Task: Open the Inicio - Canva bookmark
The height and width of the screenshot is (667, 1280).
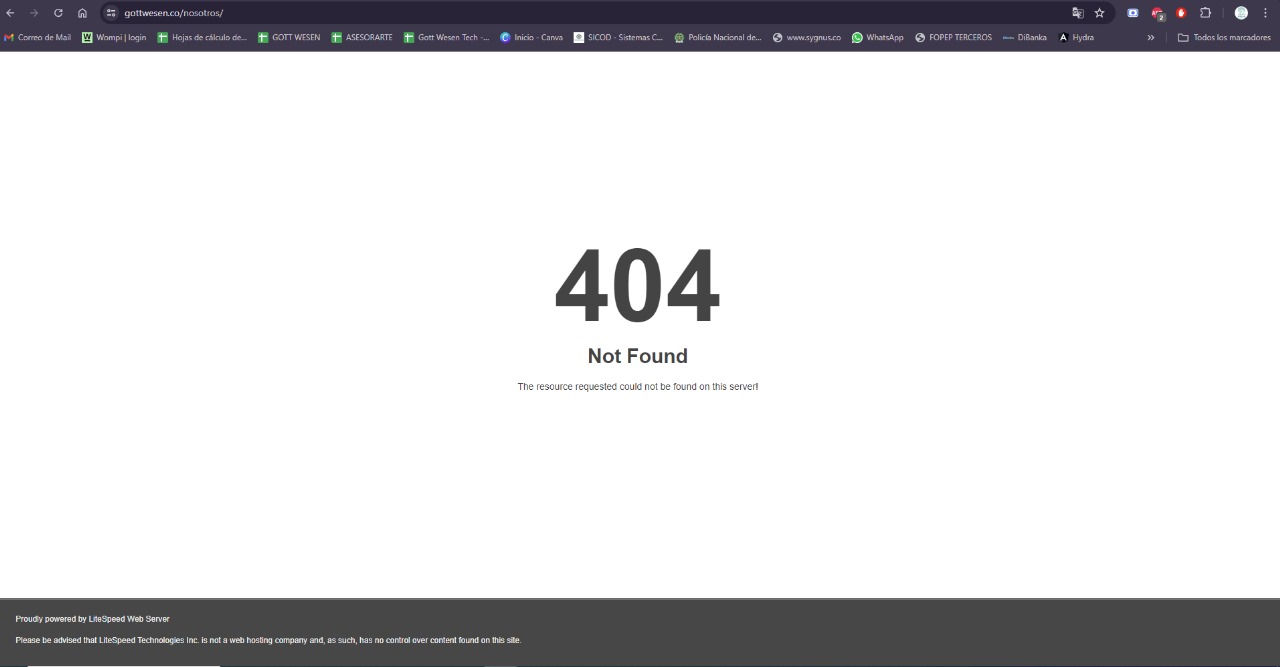Action: pos(531,37)
